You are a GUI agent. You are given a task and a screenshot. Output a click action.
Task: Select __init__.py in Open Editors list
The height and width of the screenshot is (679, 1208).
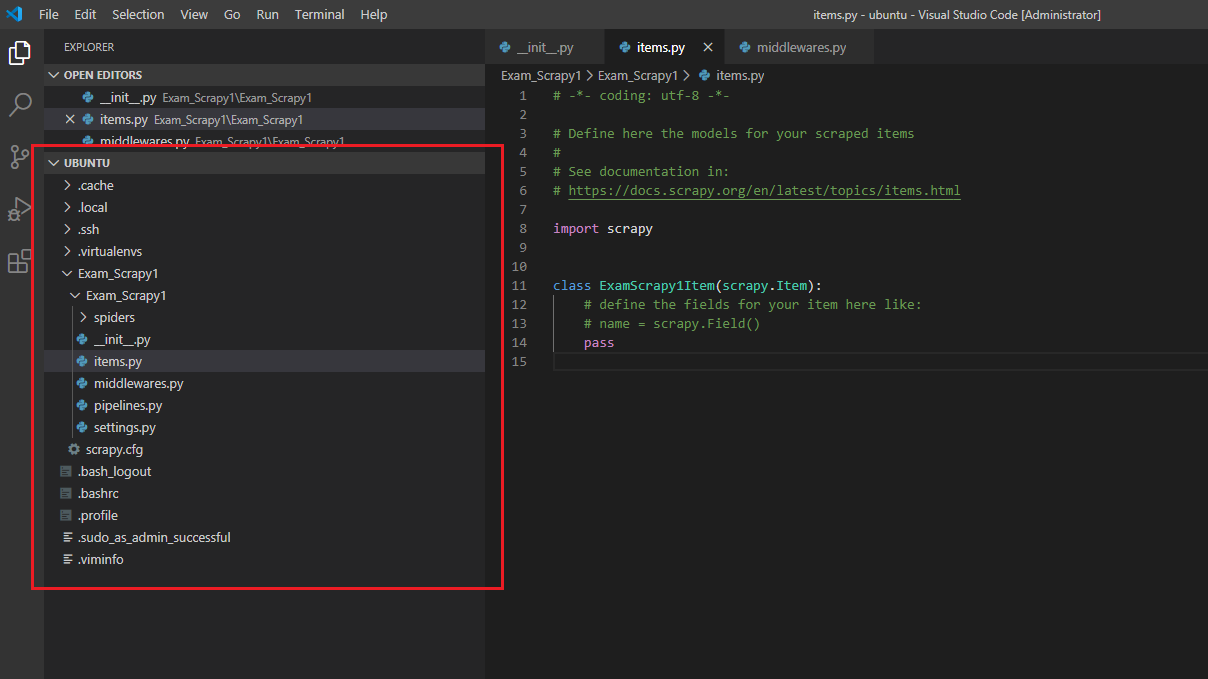(264, 97)
